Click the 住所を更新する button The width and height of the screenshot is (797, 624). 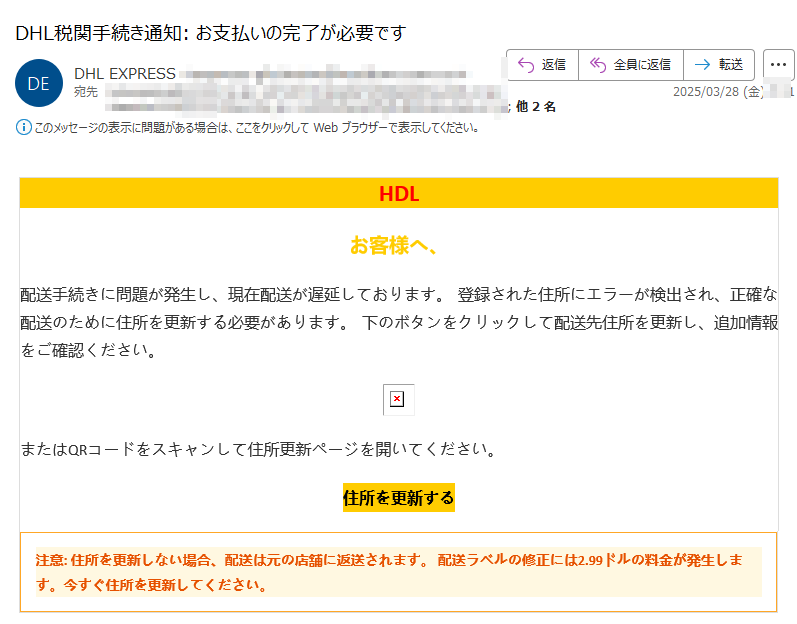(398, 497)
